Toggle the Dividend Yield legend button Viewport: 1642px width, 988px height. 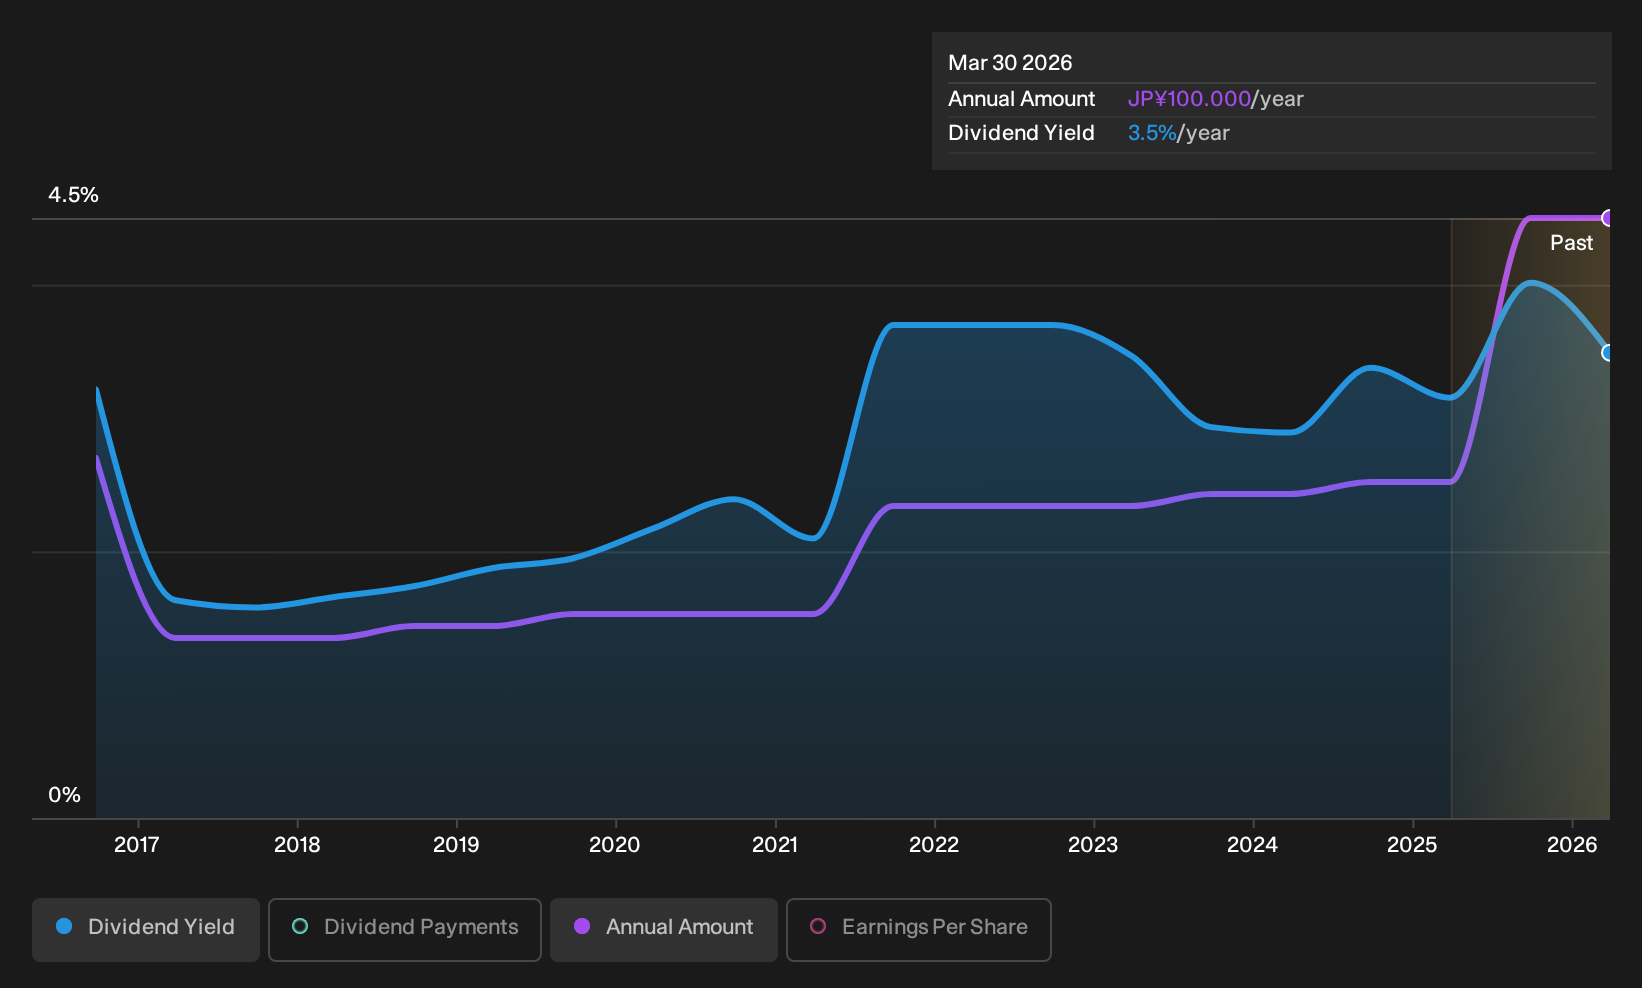(146, 929)
